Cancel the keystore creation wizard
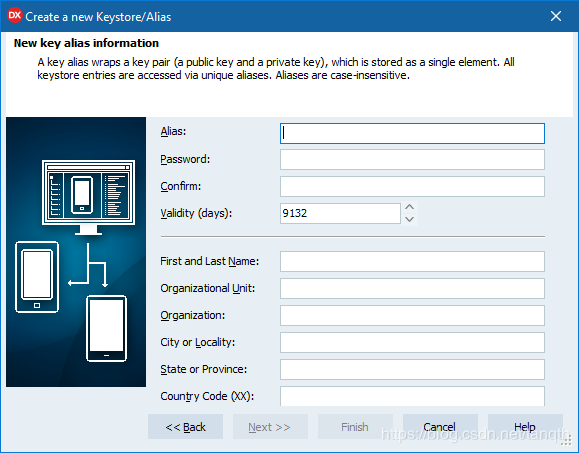 (x=440, y=427)
